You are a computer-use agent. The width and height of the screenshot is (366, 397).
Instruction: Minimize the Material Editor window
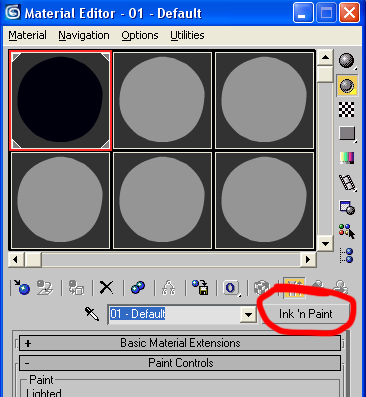(303, 13)
